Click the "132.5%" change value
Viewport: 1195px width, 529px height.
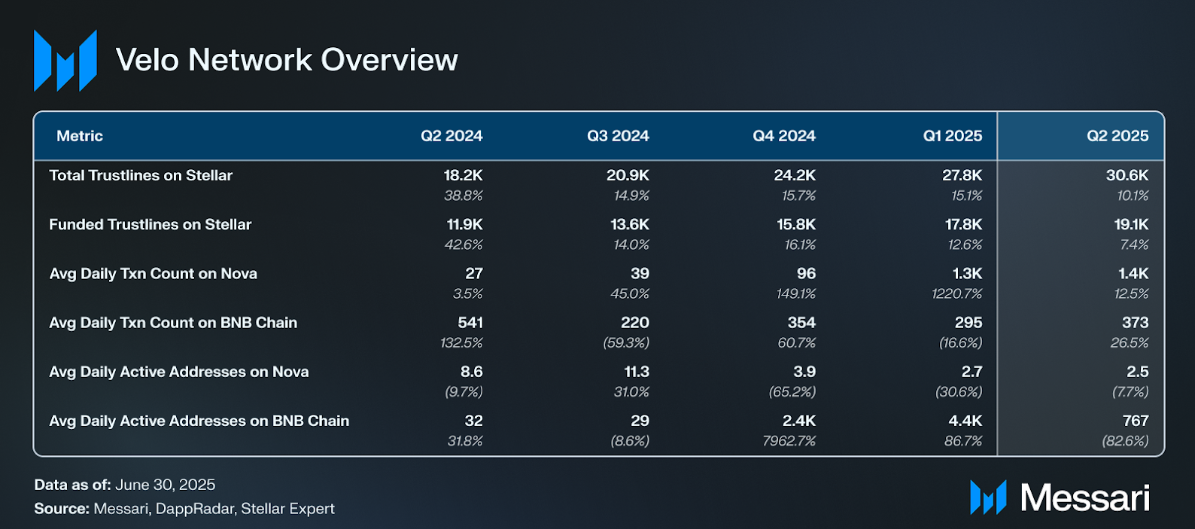click(x=462, y=344)
